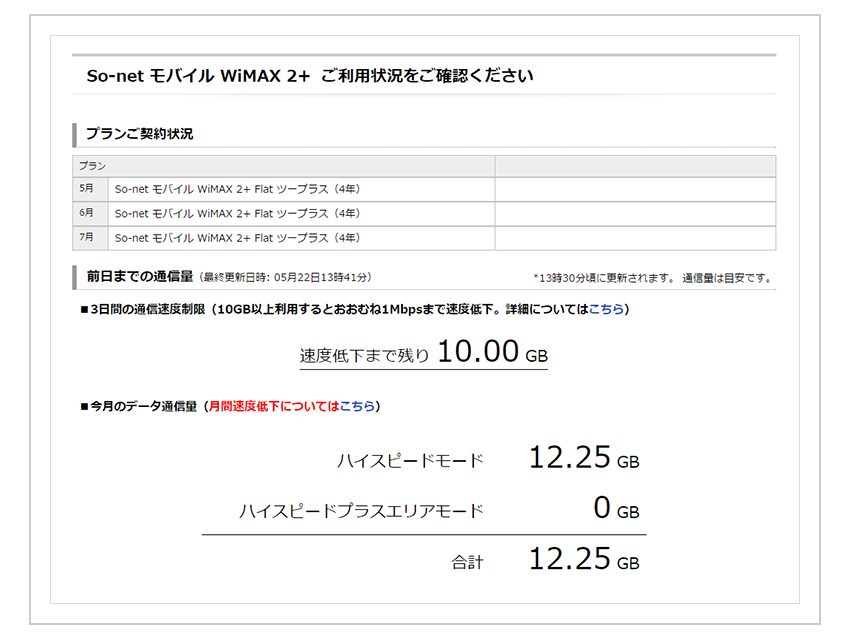Select the 7月 row label in plan table
This screenshot has height=640, width=850.
(87, 238)
